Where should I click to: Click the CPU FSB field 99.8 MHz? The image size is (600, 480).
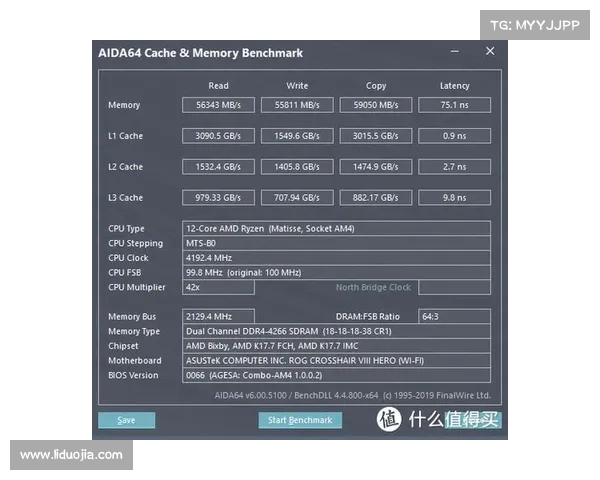tap(336, 273)
